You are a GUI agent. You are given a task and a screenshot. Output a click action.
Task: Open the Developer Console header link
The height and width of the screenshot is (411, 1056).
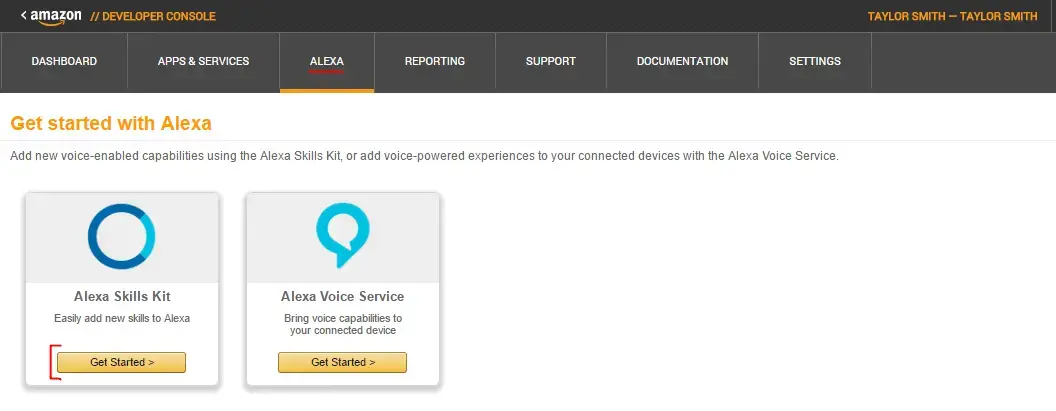pos(152,16)
